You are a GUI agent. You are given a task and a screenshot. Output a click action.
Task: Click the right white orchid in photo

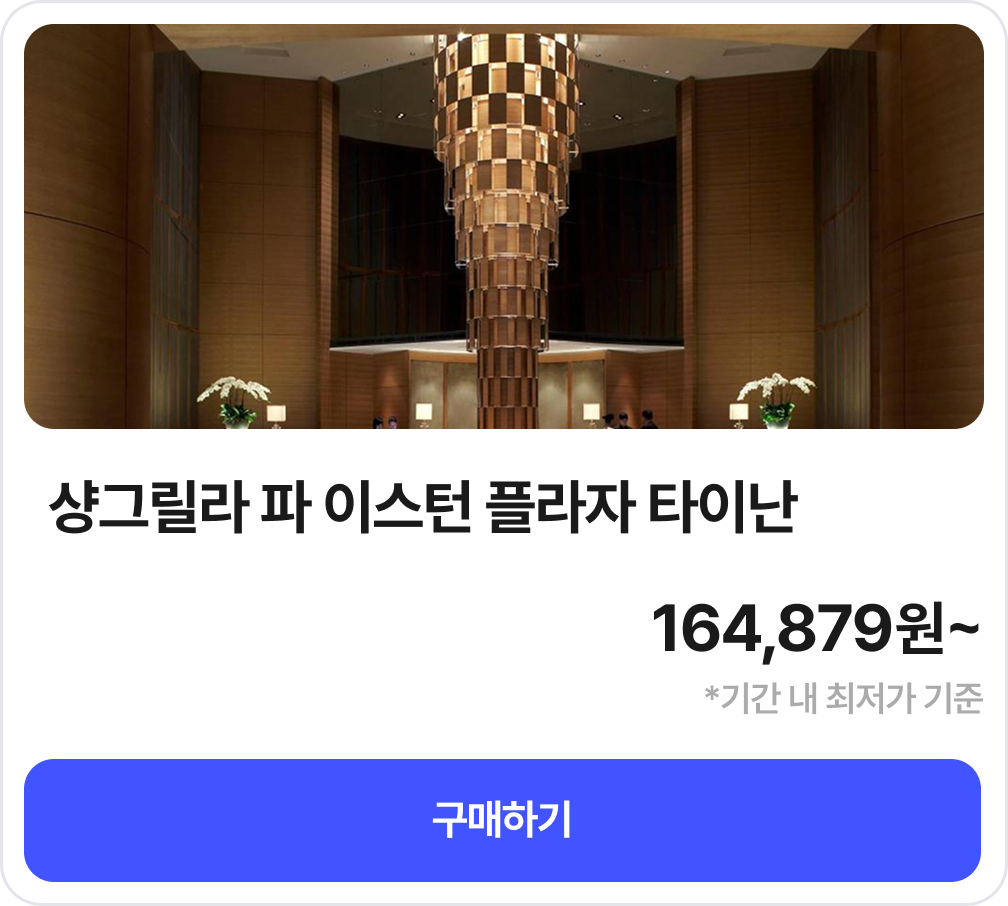pyautogui.click(x=776, y=399)
